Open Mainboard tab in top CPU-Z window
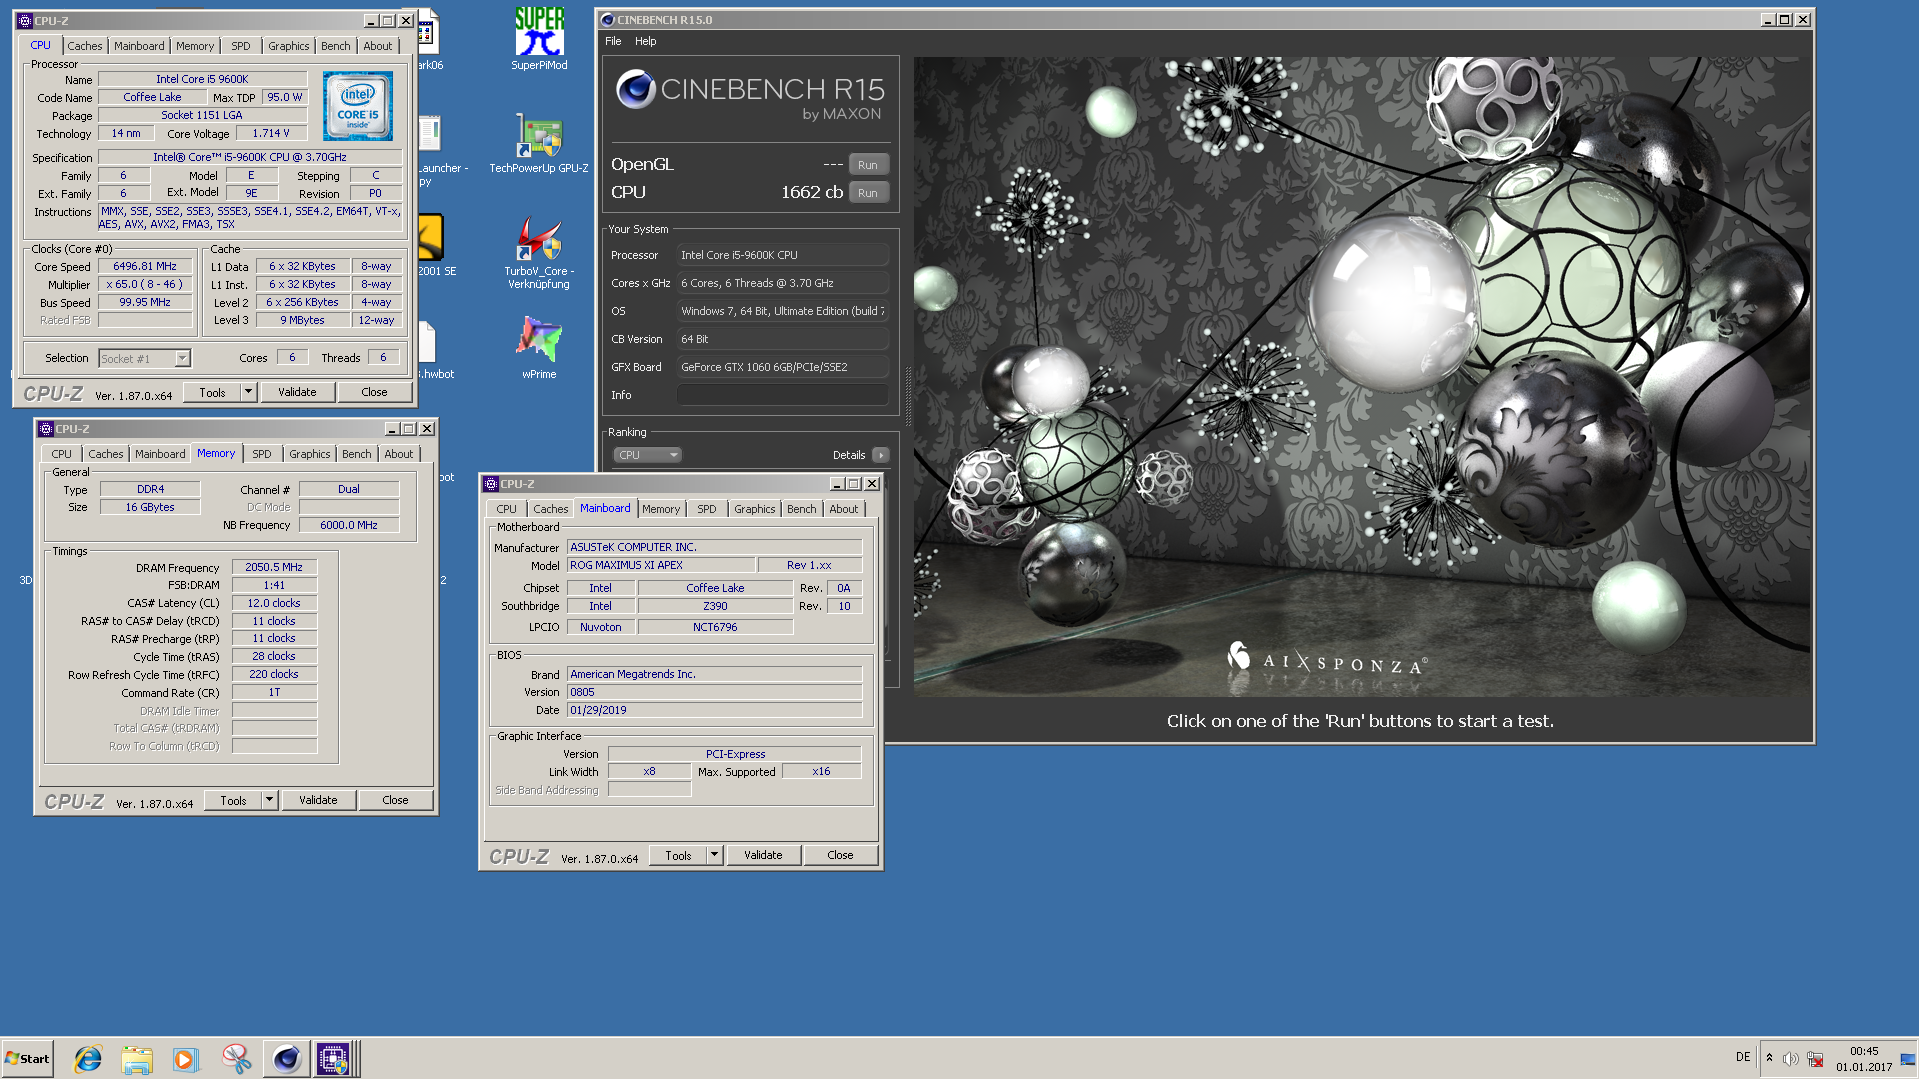Viewport: 1919px width, 1079px height. pyautogui.click(x=139, y=46)
